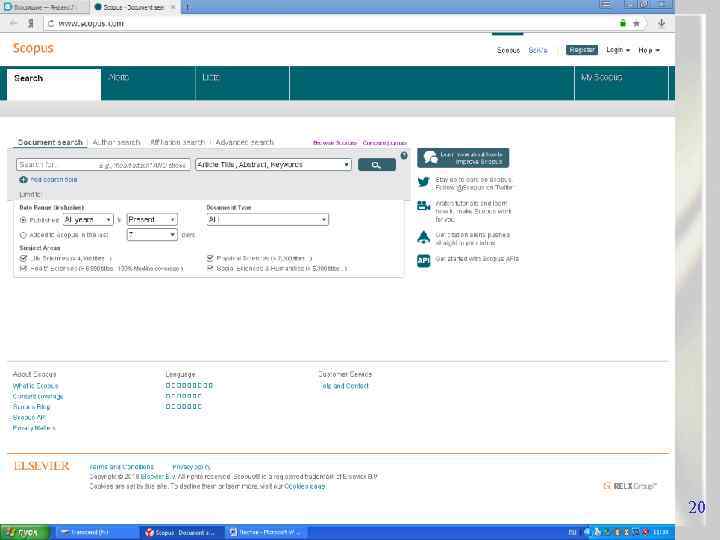Toggle Health Sciences subject area checkbox
720x540 pixels.
(x=23, y=268)
